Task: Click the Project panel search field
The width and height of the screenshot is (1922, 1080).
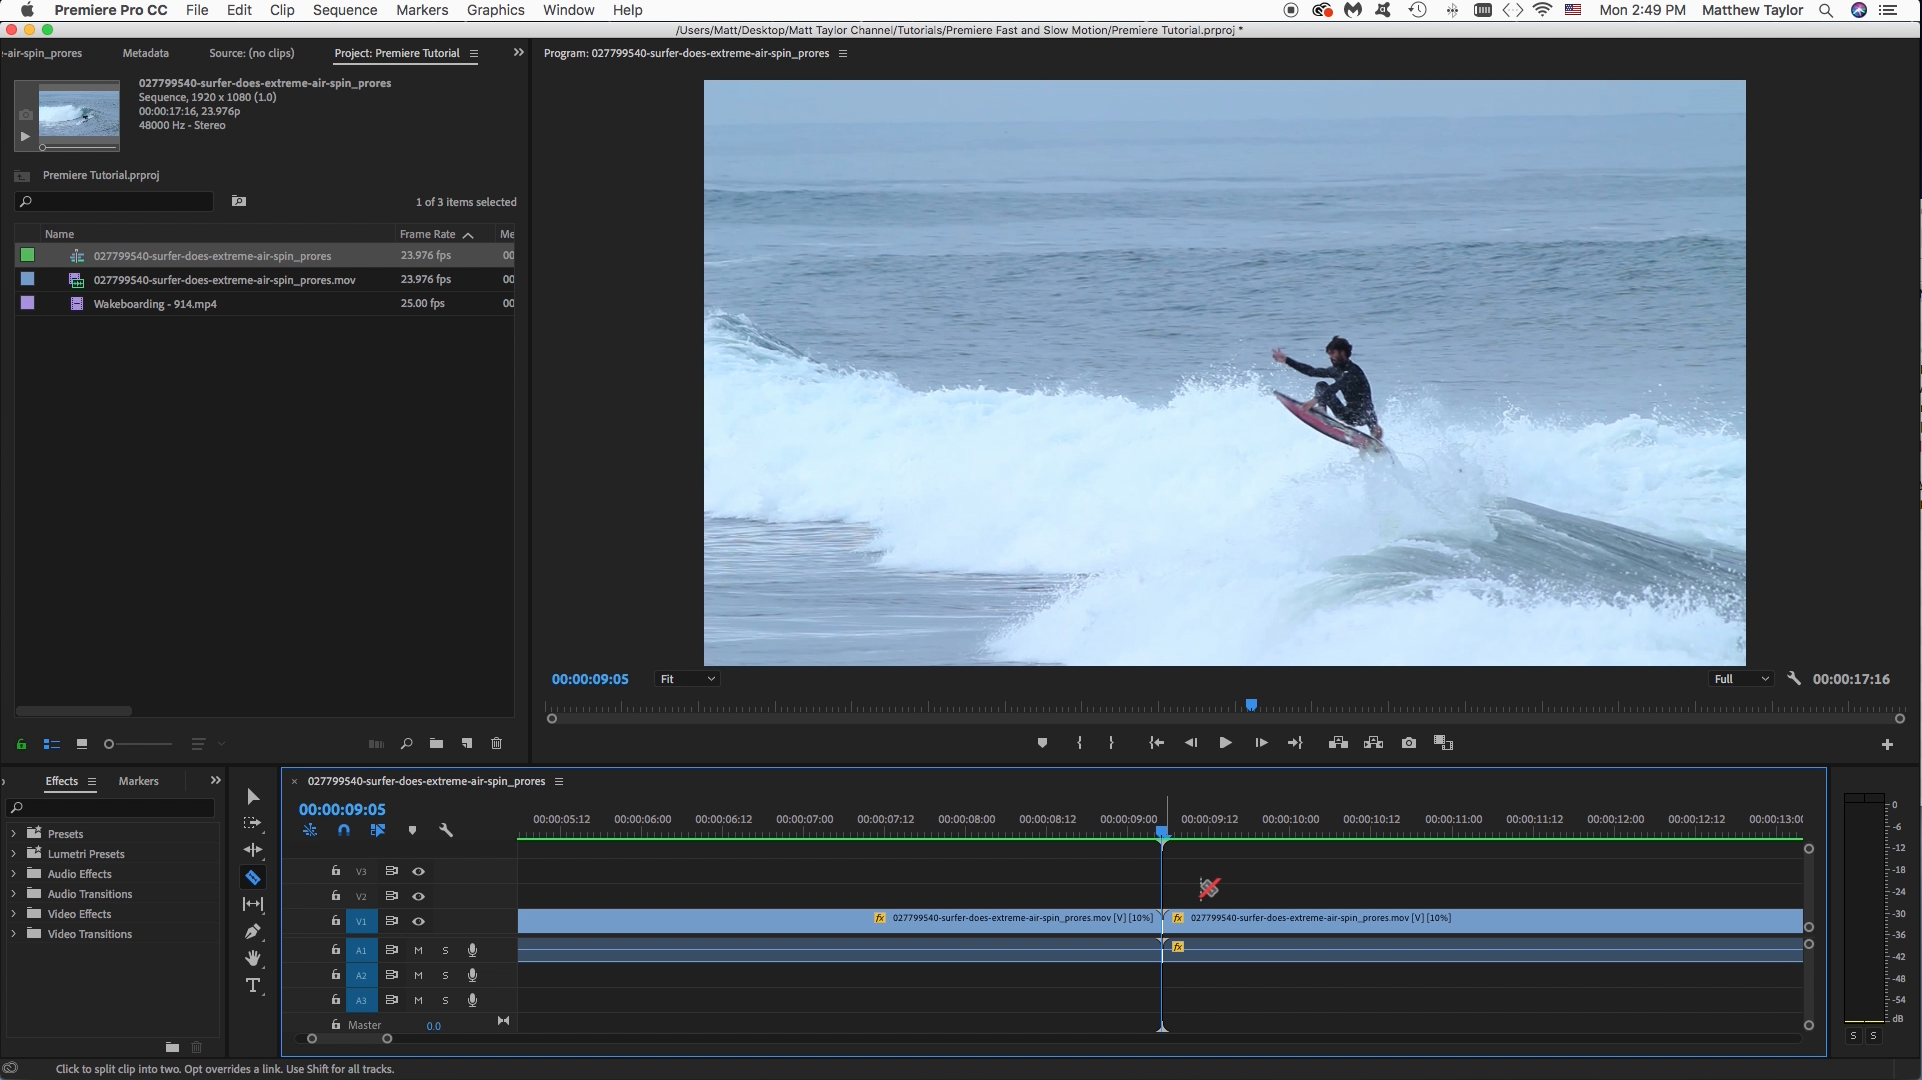Action: [115, 201]
